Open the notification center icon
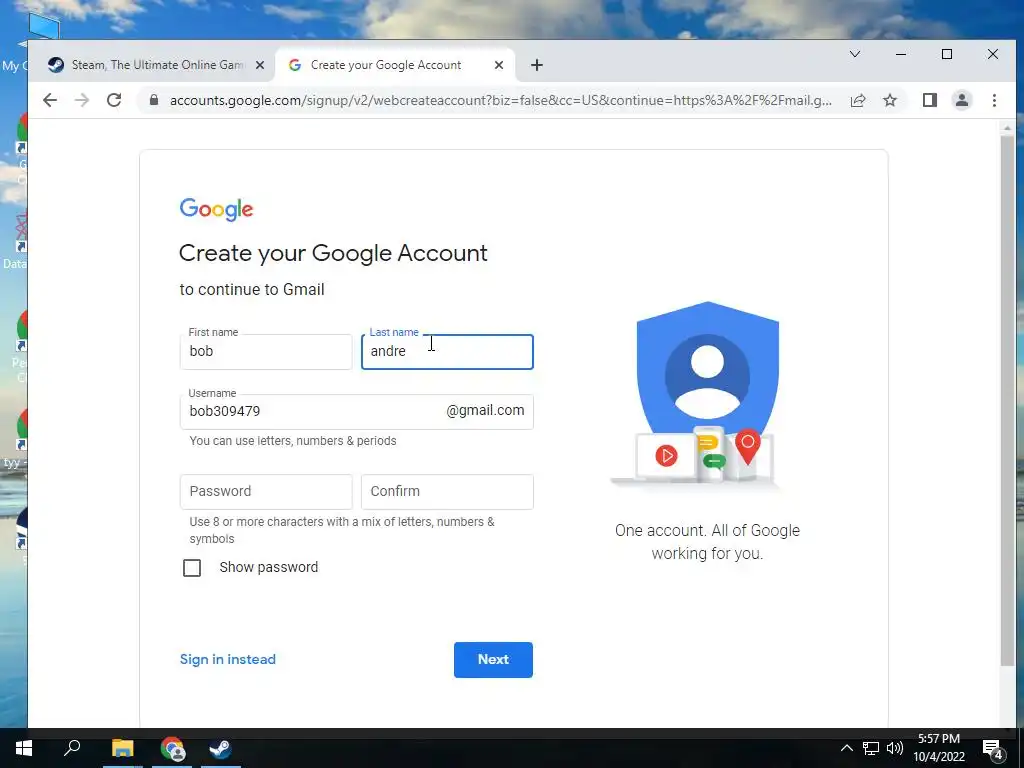The image size is (1024, 768). pos(993,749)
